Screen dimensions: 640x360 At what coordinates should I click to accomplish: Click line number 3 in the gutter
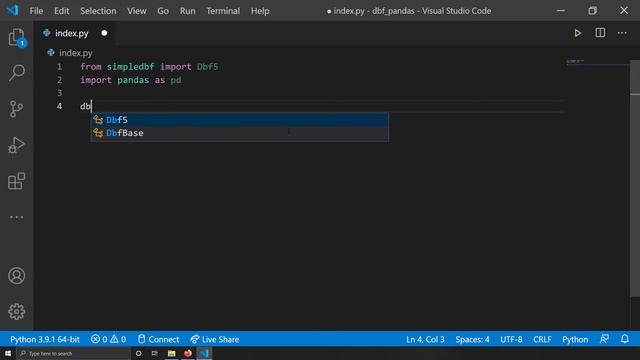[60, 93]
